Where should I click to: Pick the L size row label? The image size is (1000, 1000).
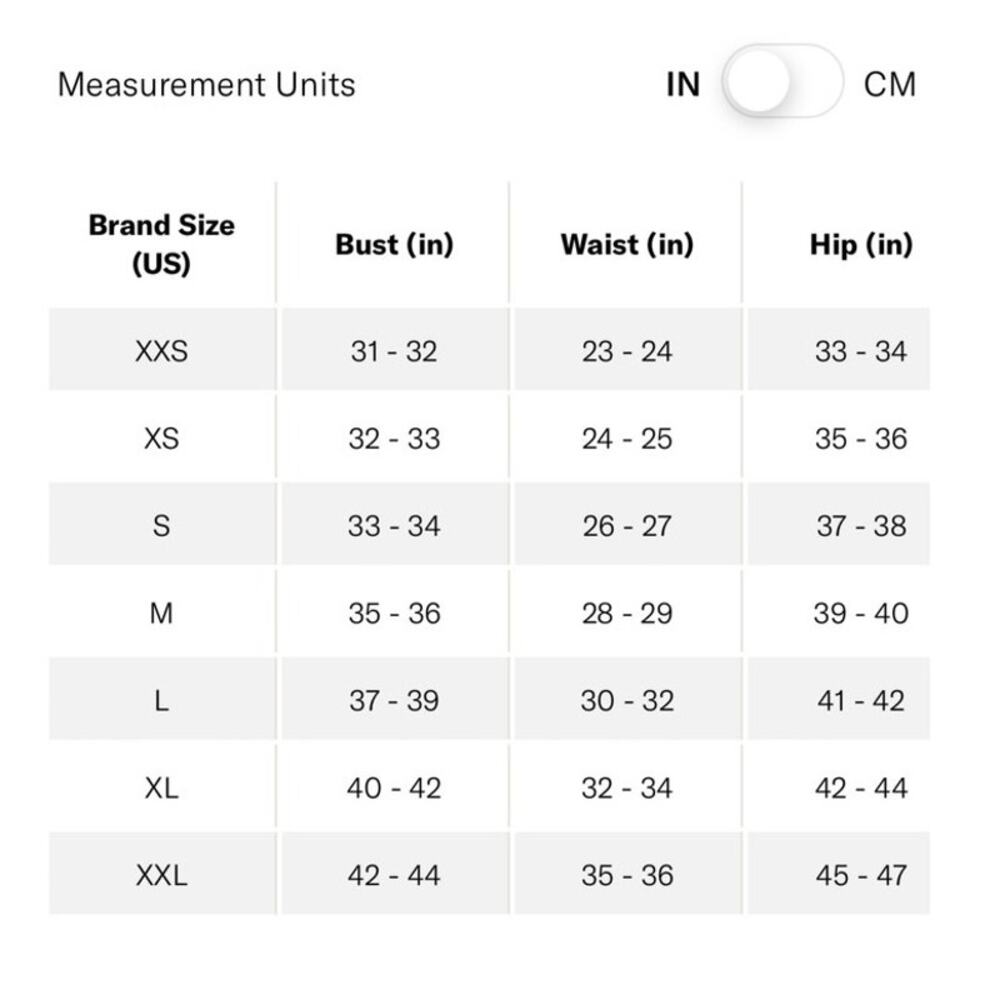point(161,700)
